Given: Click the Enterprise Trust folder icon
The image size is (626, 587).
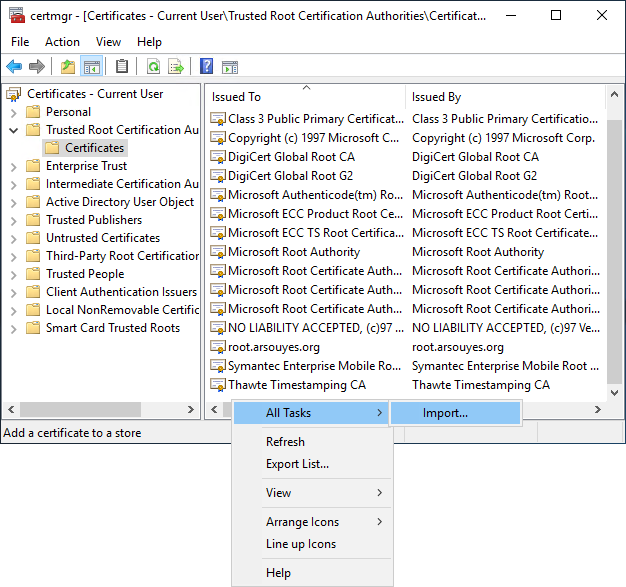Looking at the screenshot, I should 33,166.
